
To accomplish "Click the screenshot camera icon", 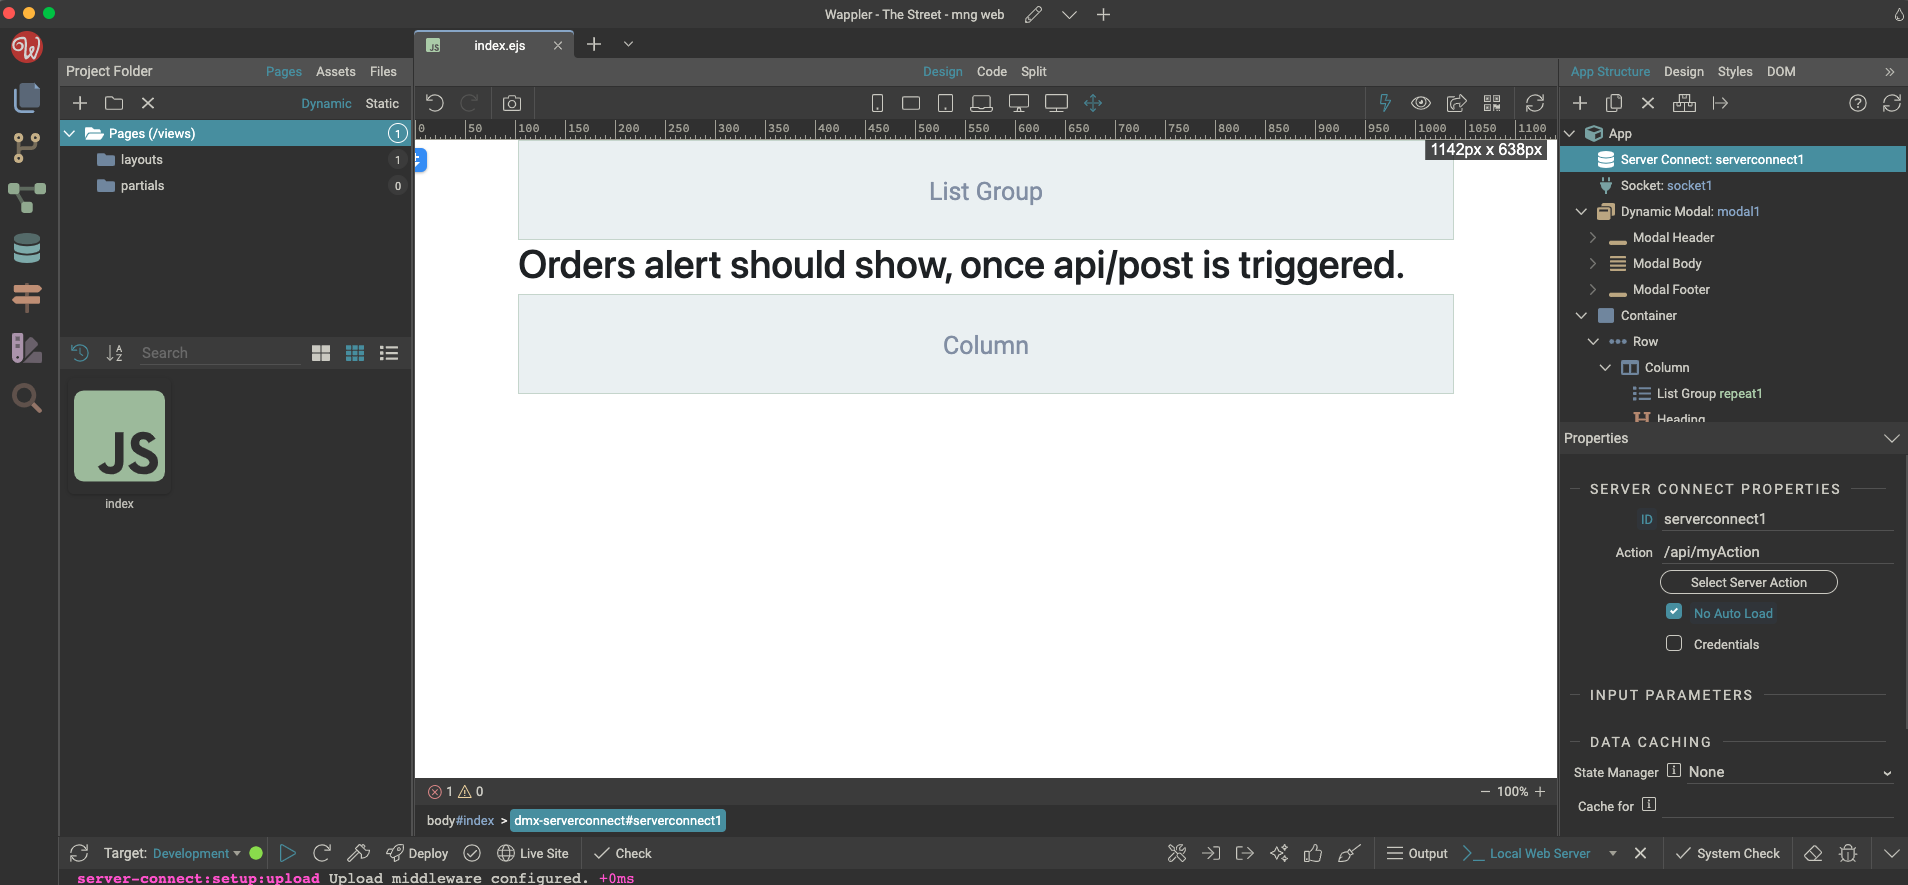I will [512, 103].
